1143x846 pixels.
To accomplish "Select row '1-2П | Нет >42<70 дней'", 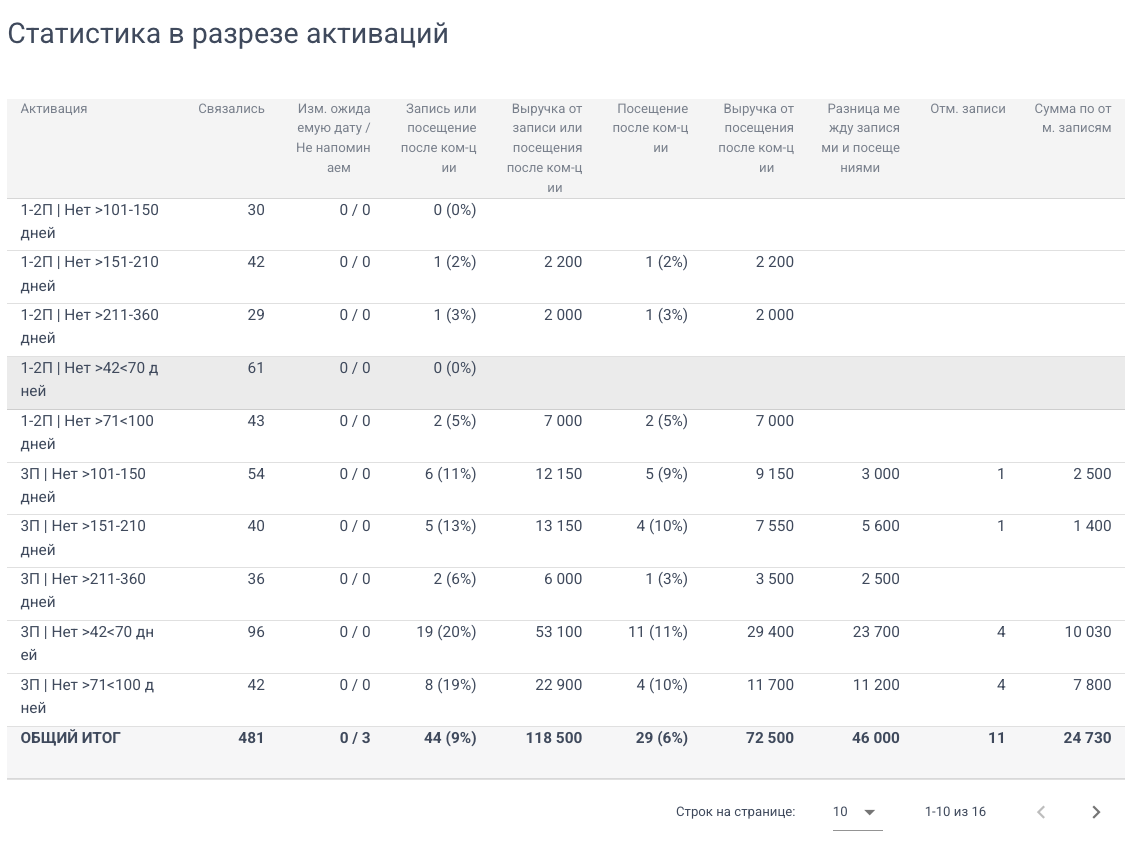I will pyautogui.click(x=566, y=383).
